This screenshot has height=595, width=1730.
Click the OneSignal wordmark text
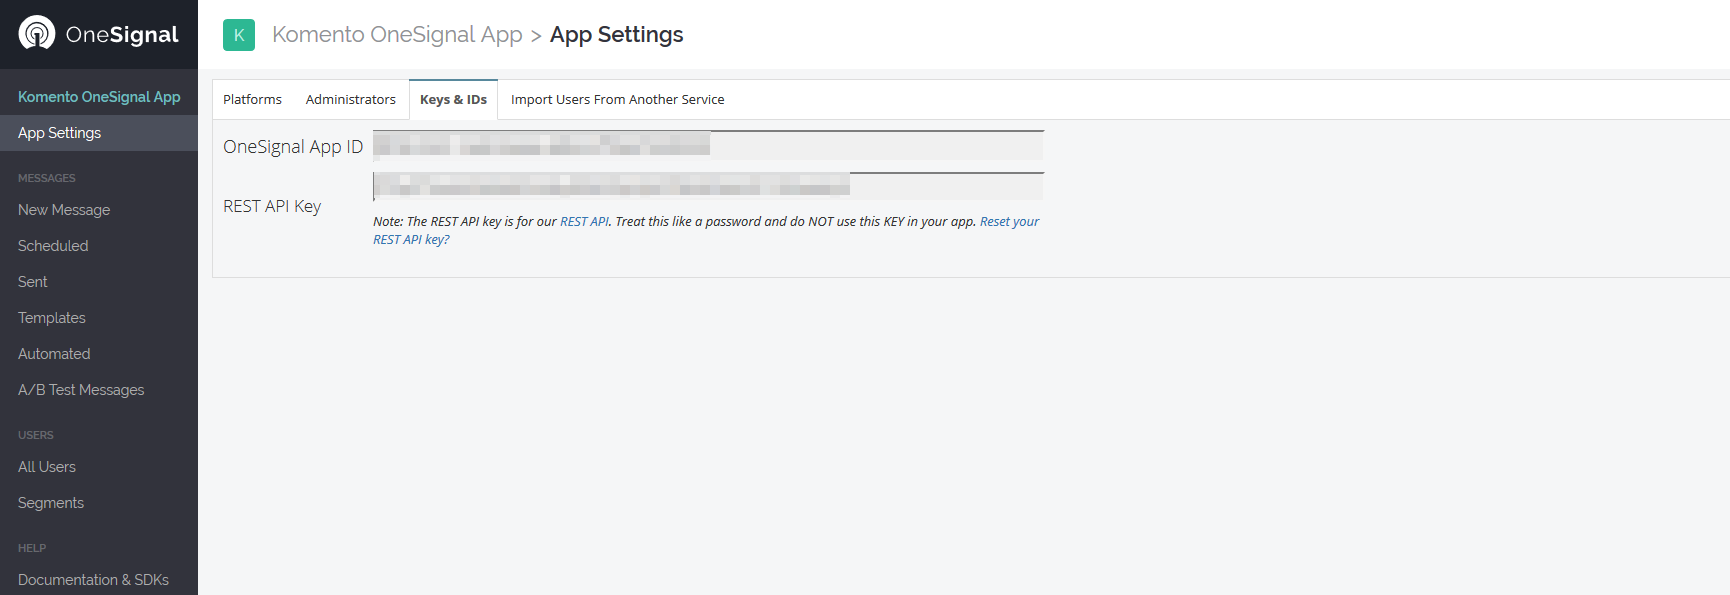point(122,34)
